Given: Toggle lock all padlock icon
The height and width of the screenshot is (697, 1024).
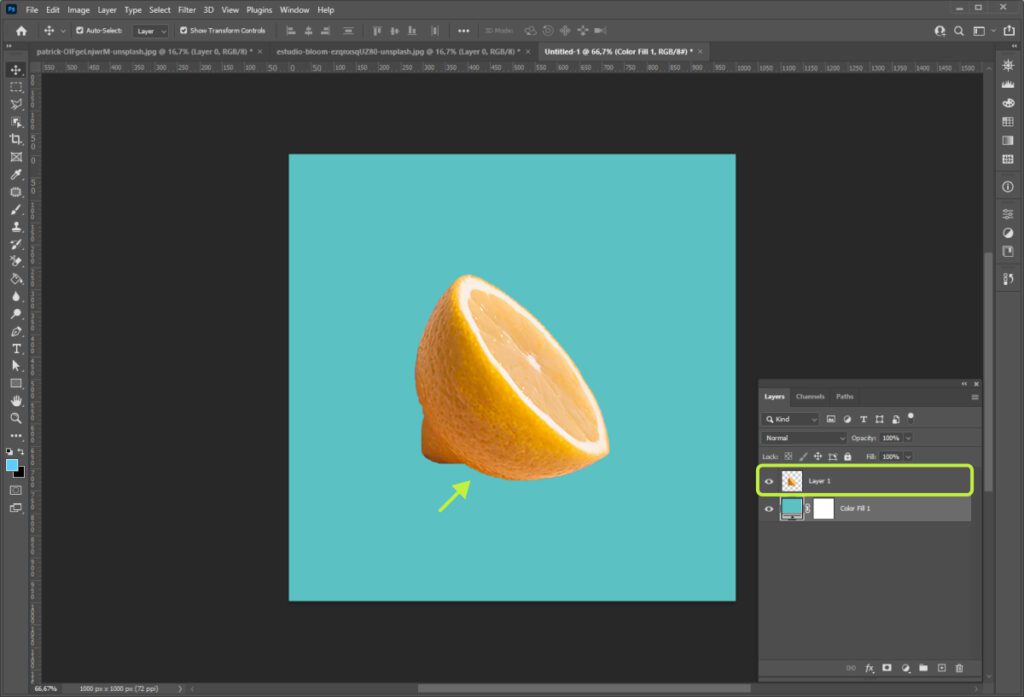Looking at the screenshot, I should point(848,457).
